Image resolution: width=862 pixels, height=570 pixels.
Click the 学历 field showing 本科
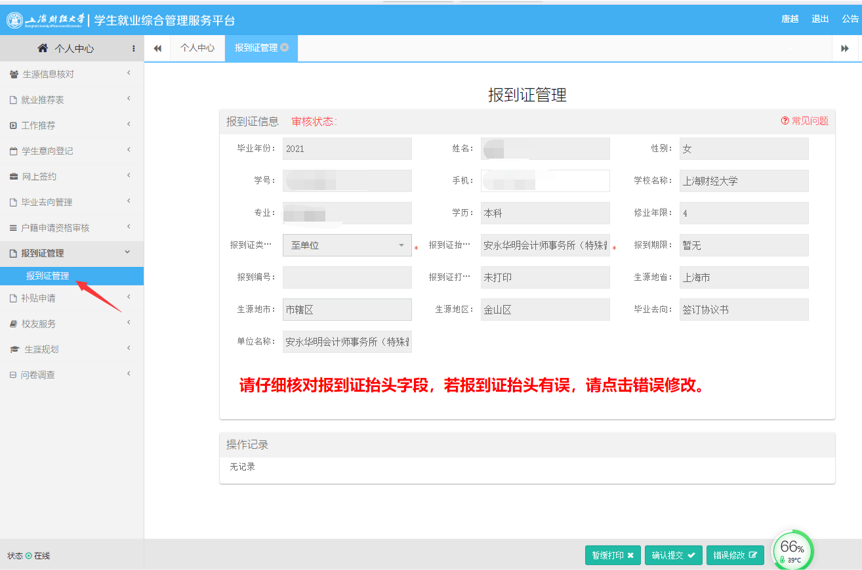[x=545, y=213]
